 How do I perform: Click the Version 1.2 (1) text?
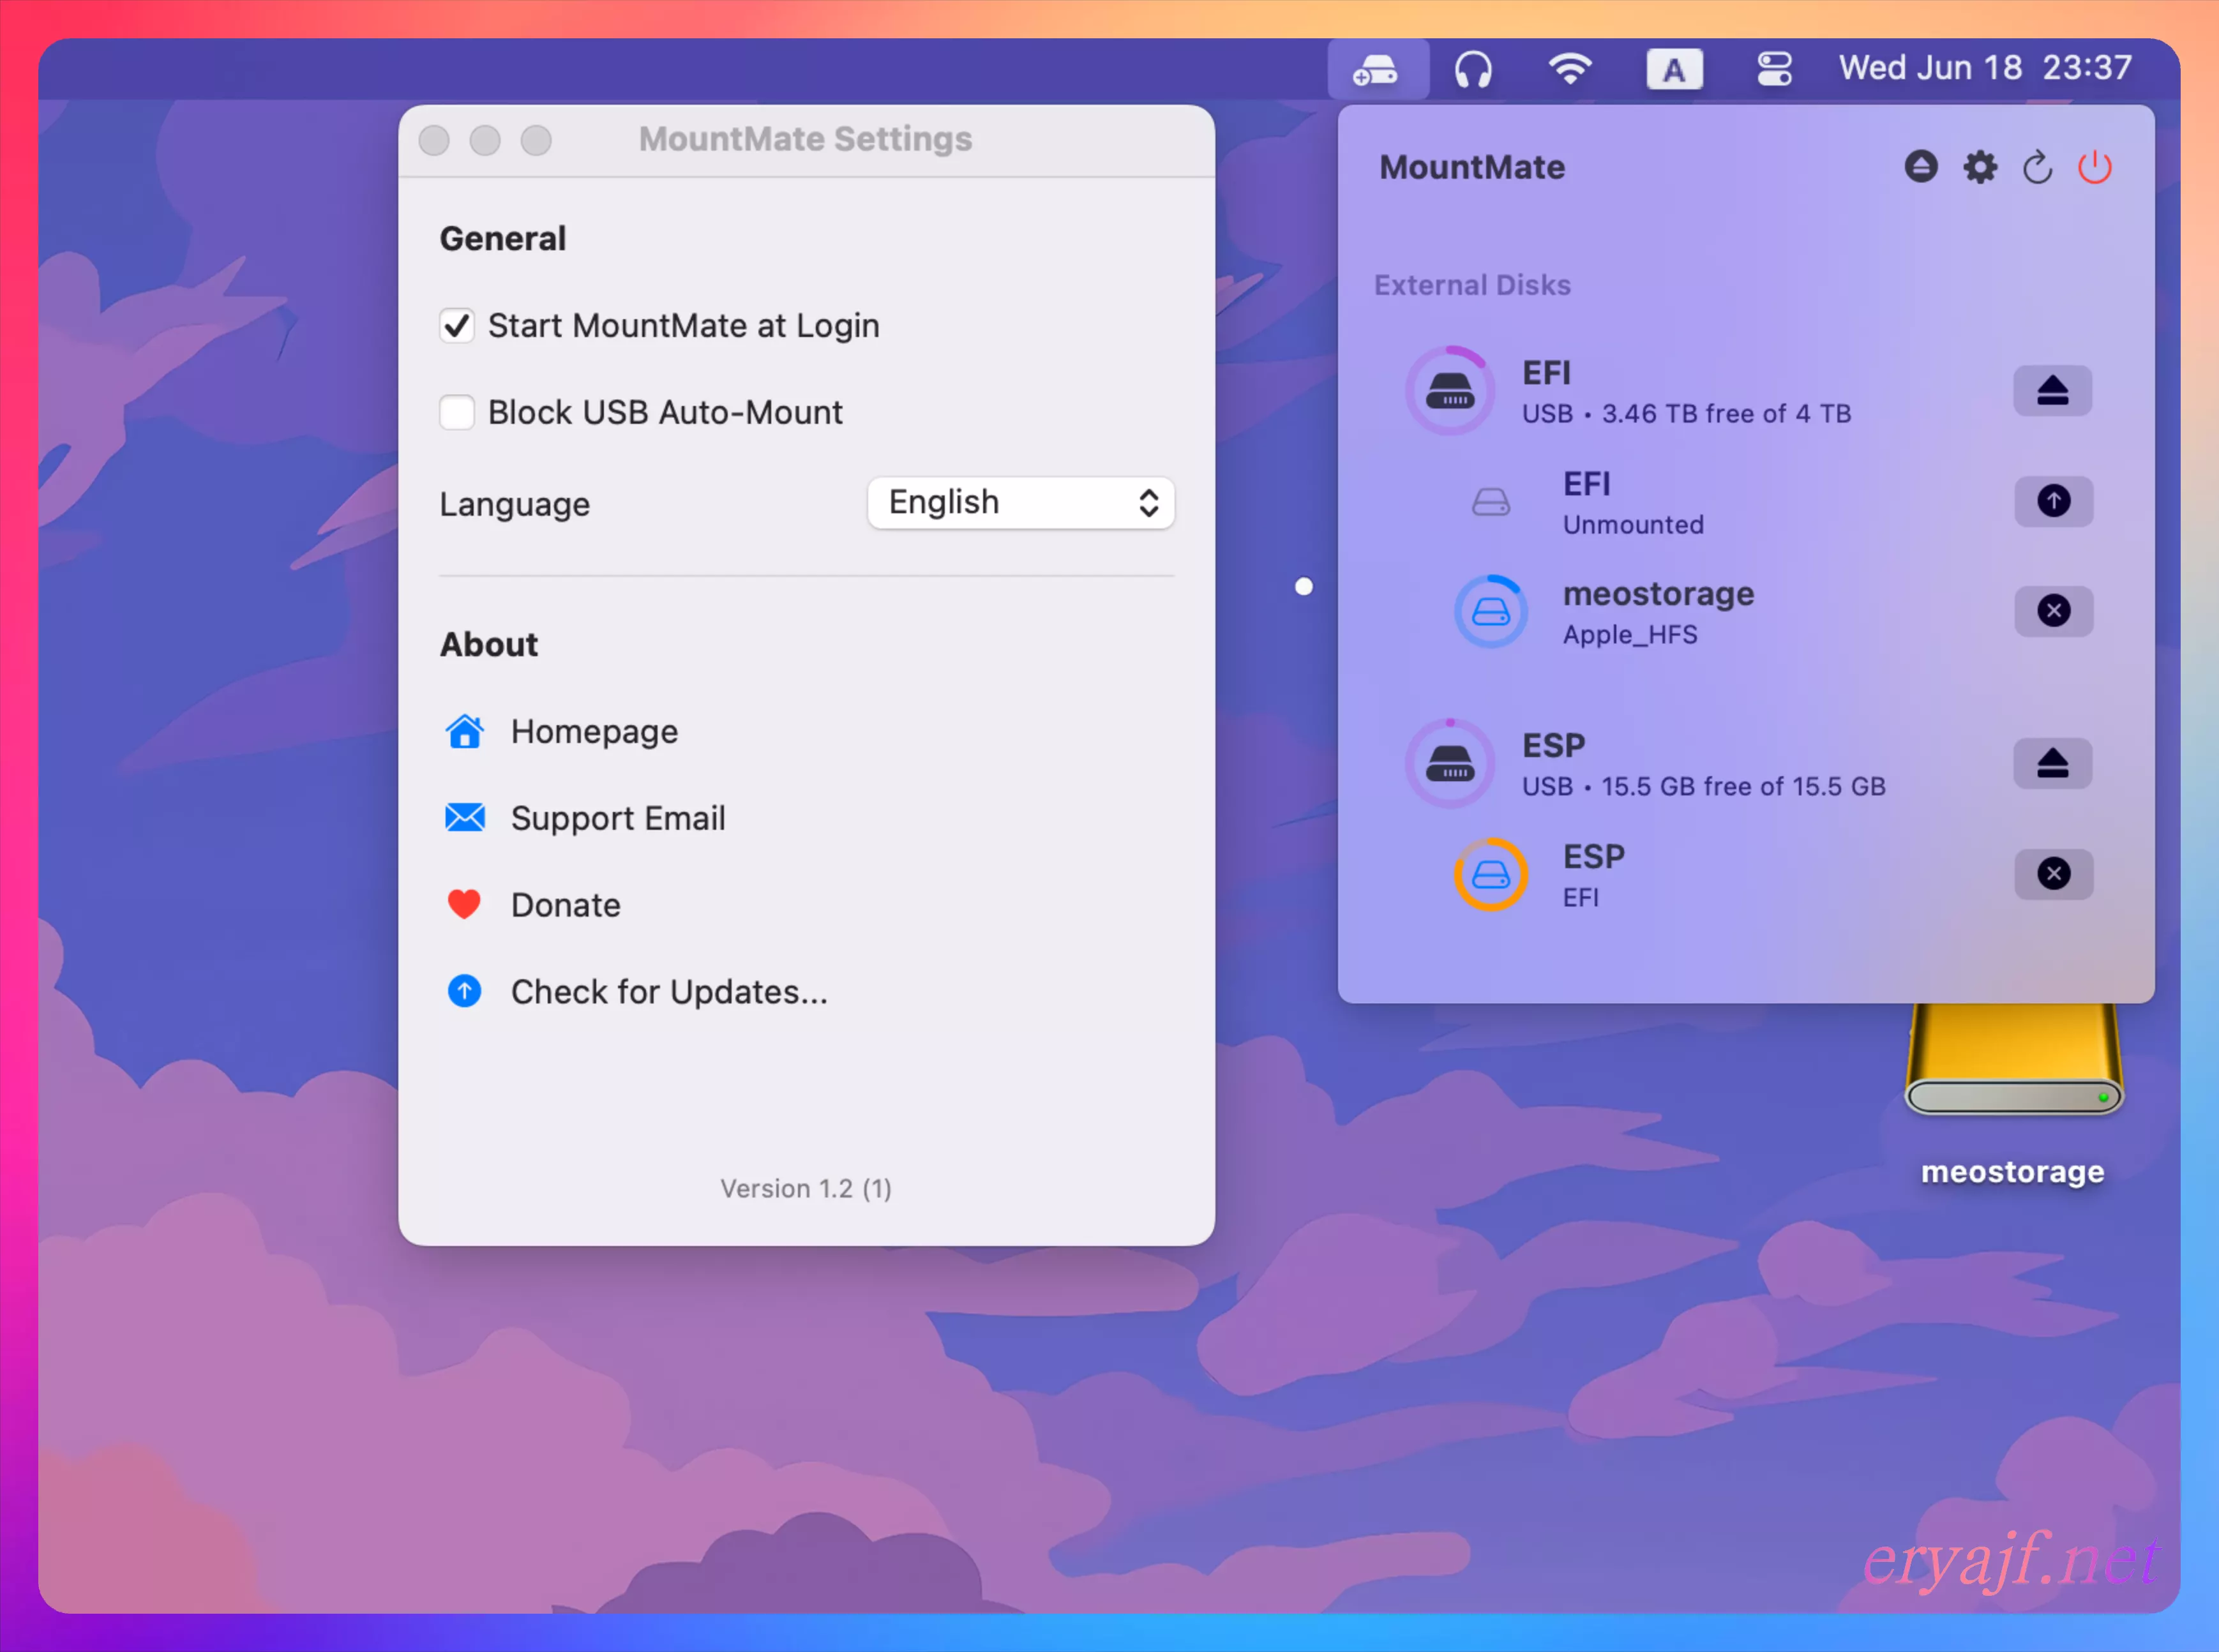coord(806,1188)
